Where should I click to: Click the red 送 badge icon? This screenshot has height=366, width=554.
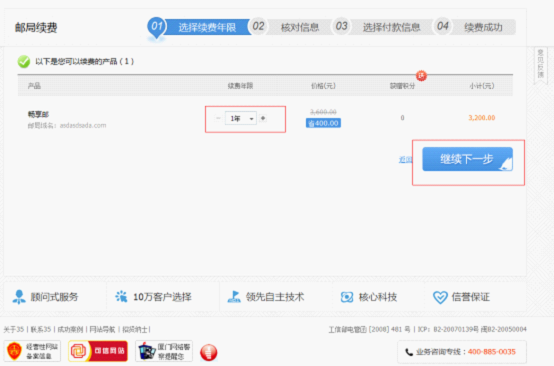(421, 75)
